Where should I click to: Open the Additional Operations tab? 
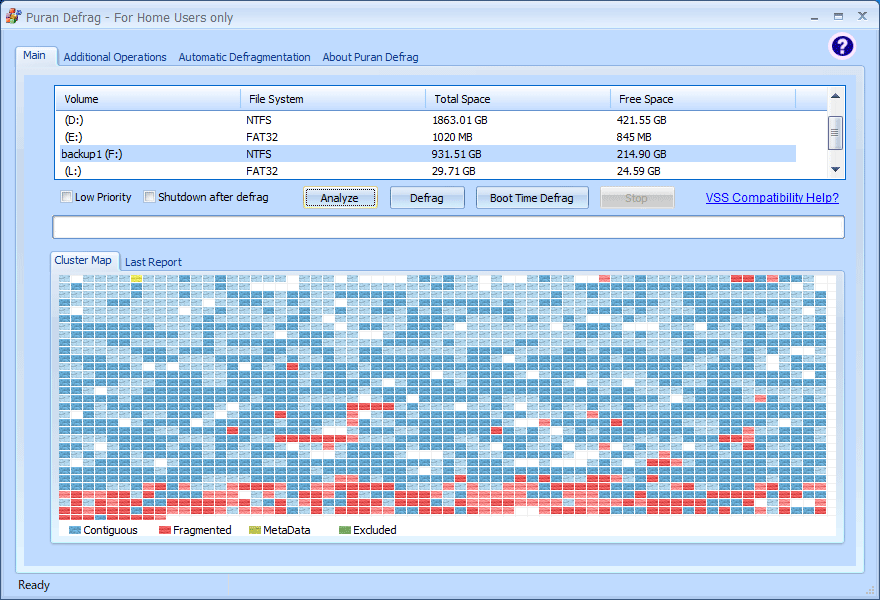(115, 57)
